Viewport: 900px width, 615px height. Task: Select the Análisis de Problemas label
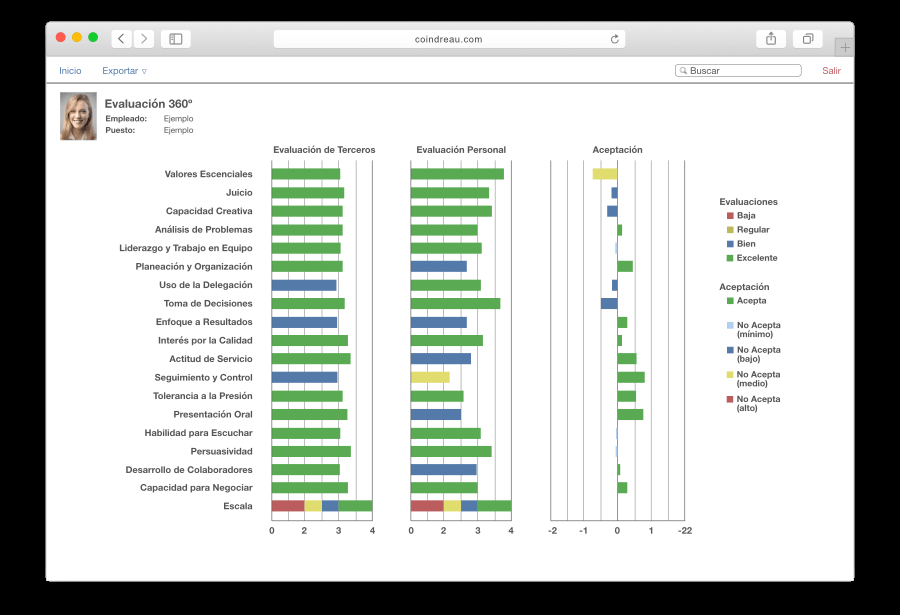[203, 229]
